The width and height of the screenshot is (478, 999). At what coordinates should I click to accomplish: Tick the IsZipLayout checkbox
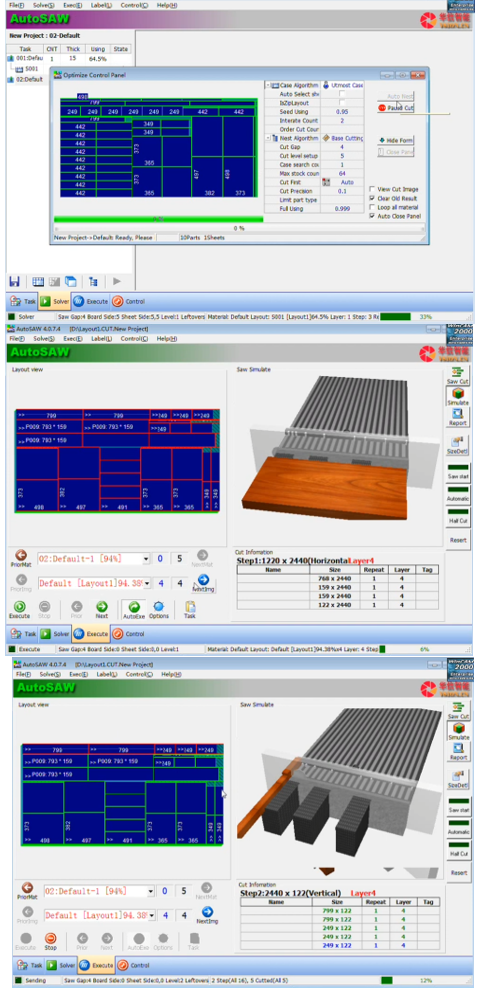(x=342, y=103)
